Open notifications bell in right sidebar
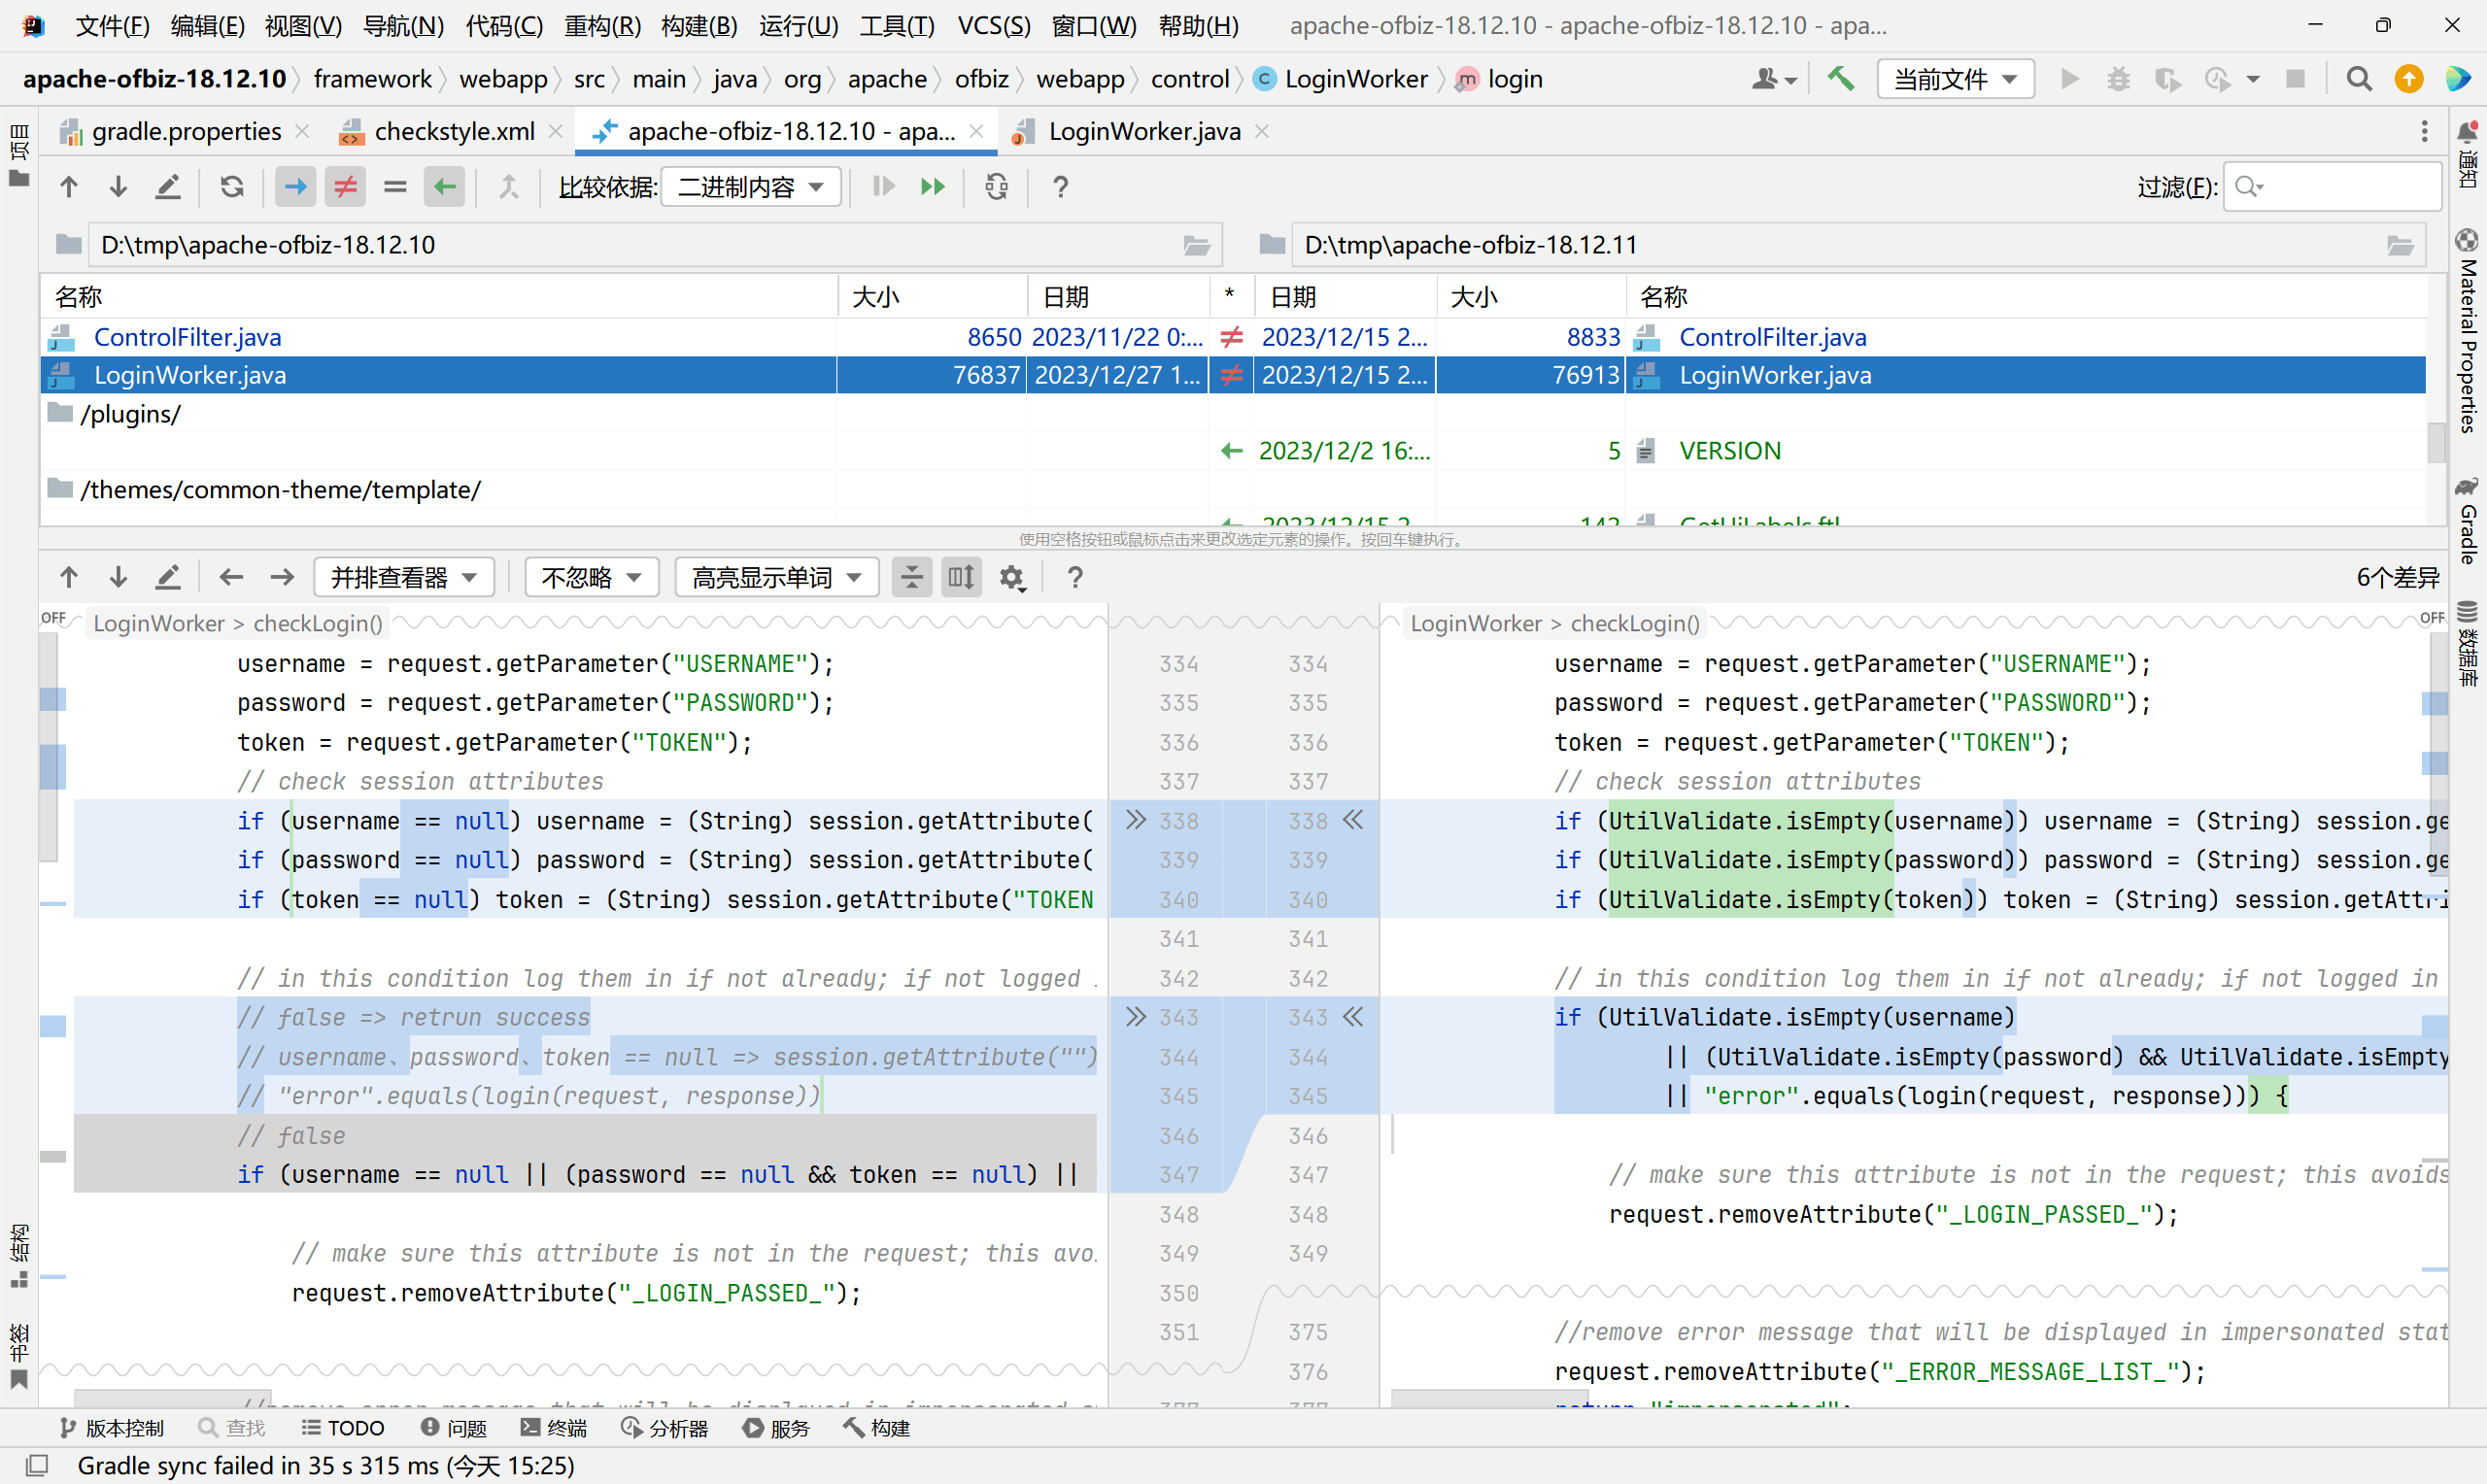 [x=2467, y=131]
